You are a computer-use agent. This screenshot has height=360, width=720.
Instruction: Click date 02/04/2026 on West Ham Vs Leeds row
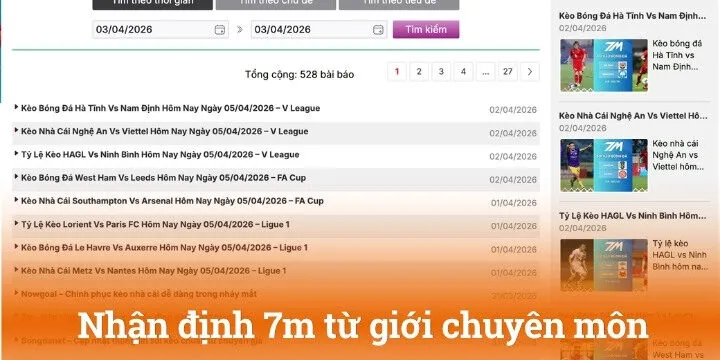pos(513,180)
